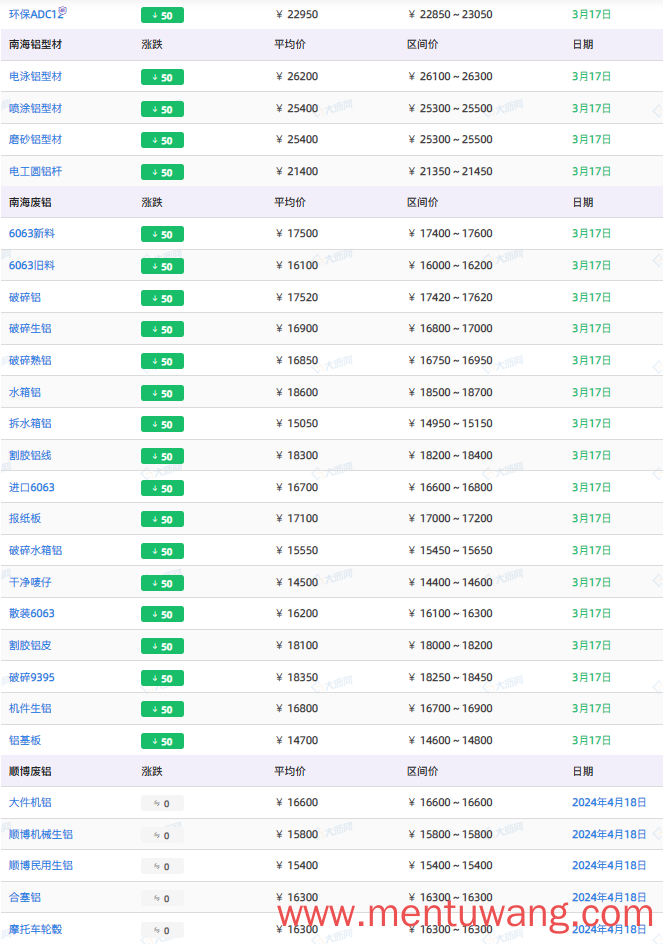
Task: Select the average price ¥ 21400
Action: [x=297, y=172]
